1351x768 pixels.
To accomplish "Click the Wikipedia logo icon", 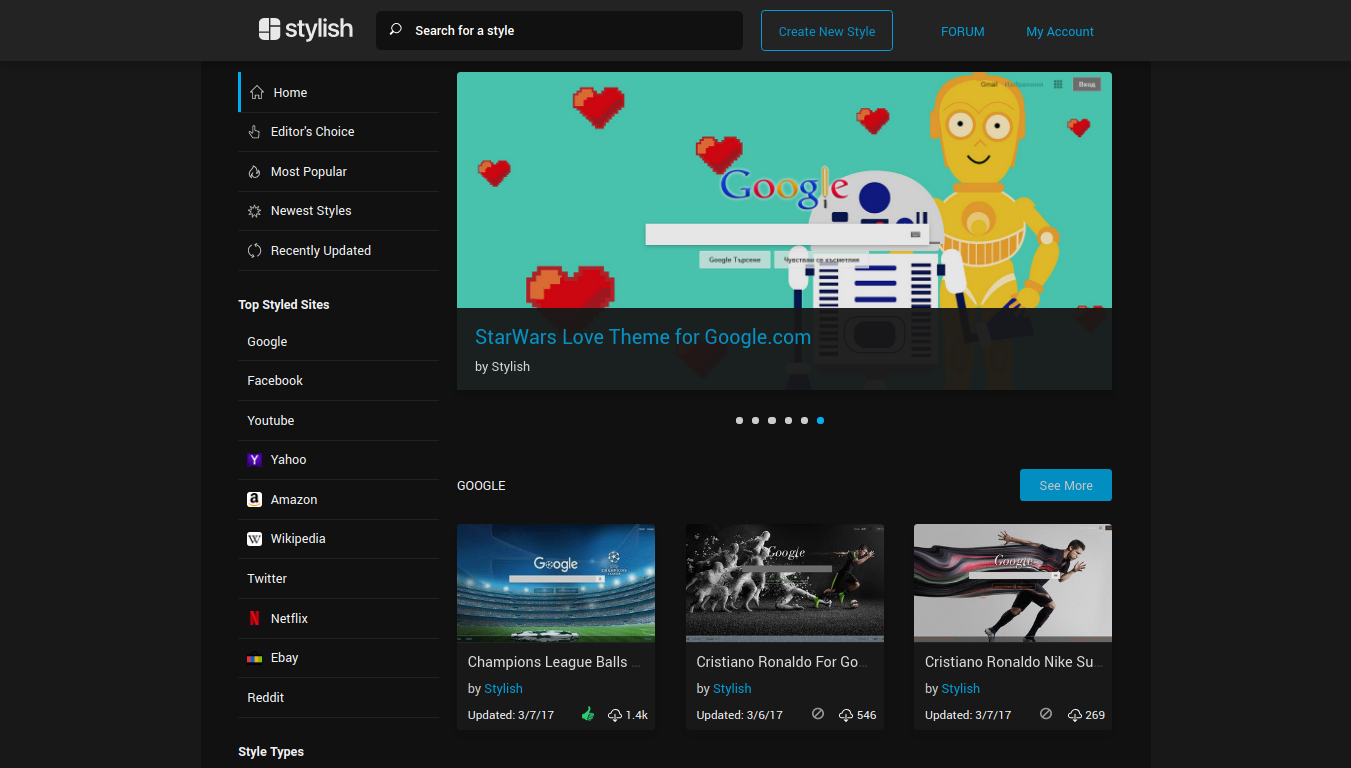I will (254, 539).
